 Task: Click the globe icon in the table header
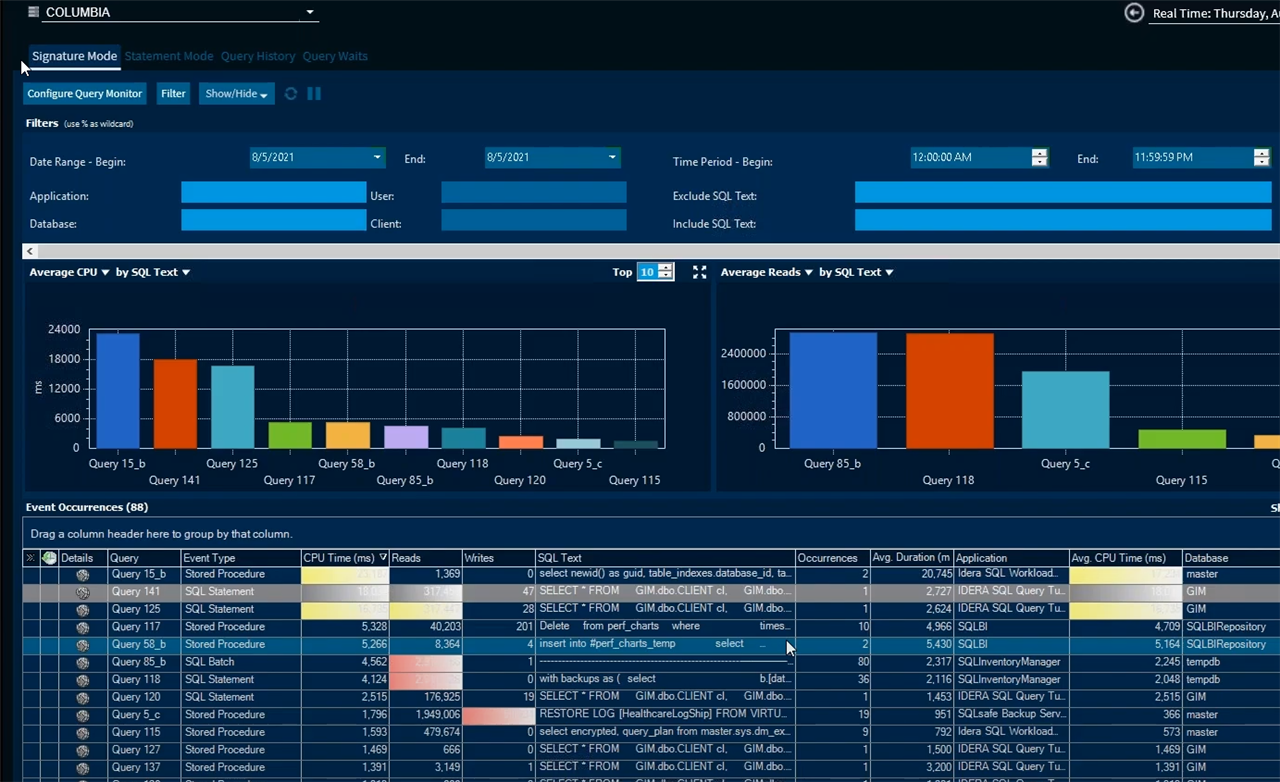coord(49,558)
